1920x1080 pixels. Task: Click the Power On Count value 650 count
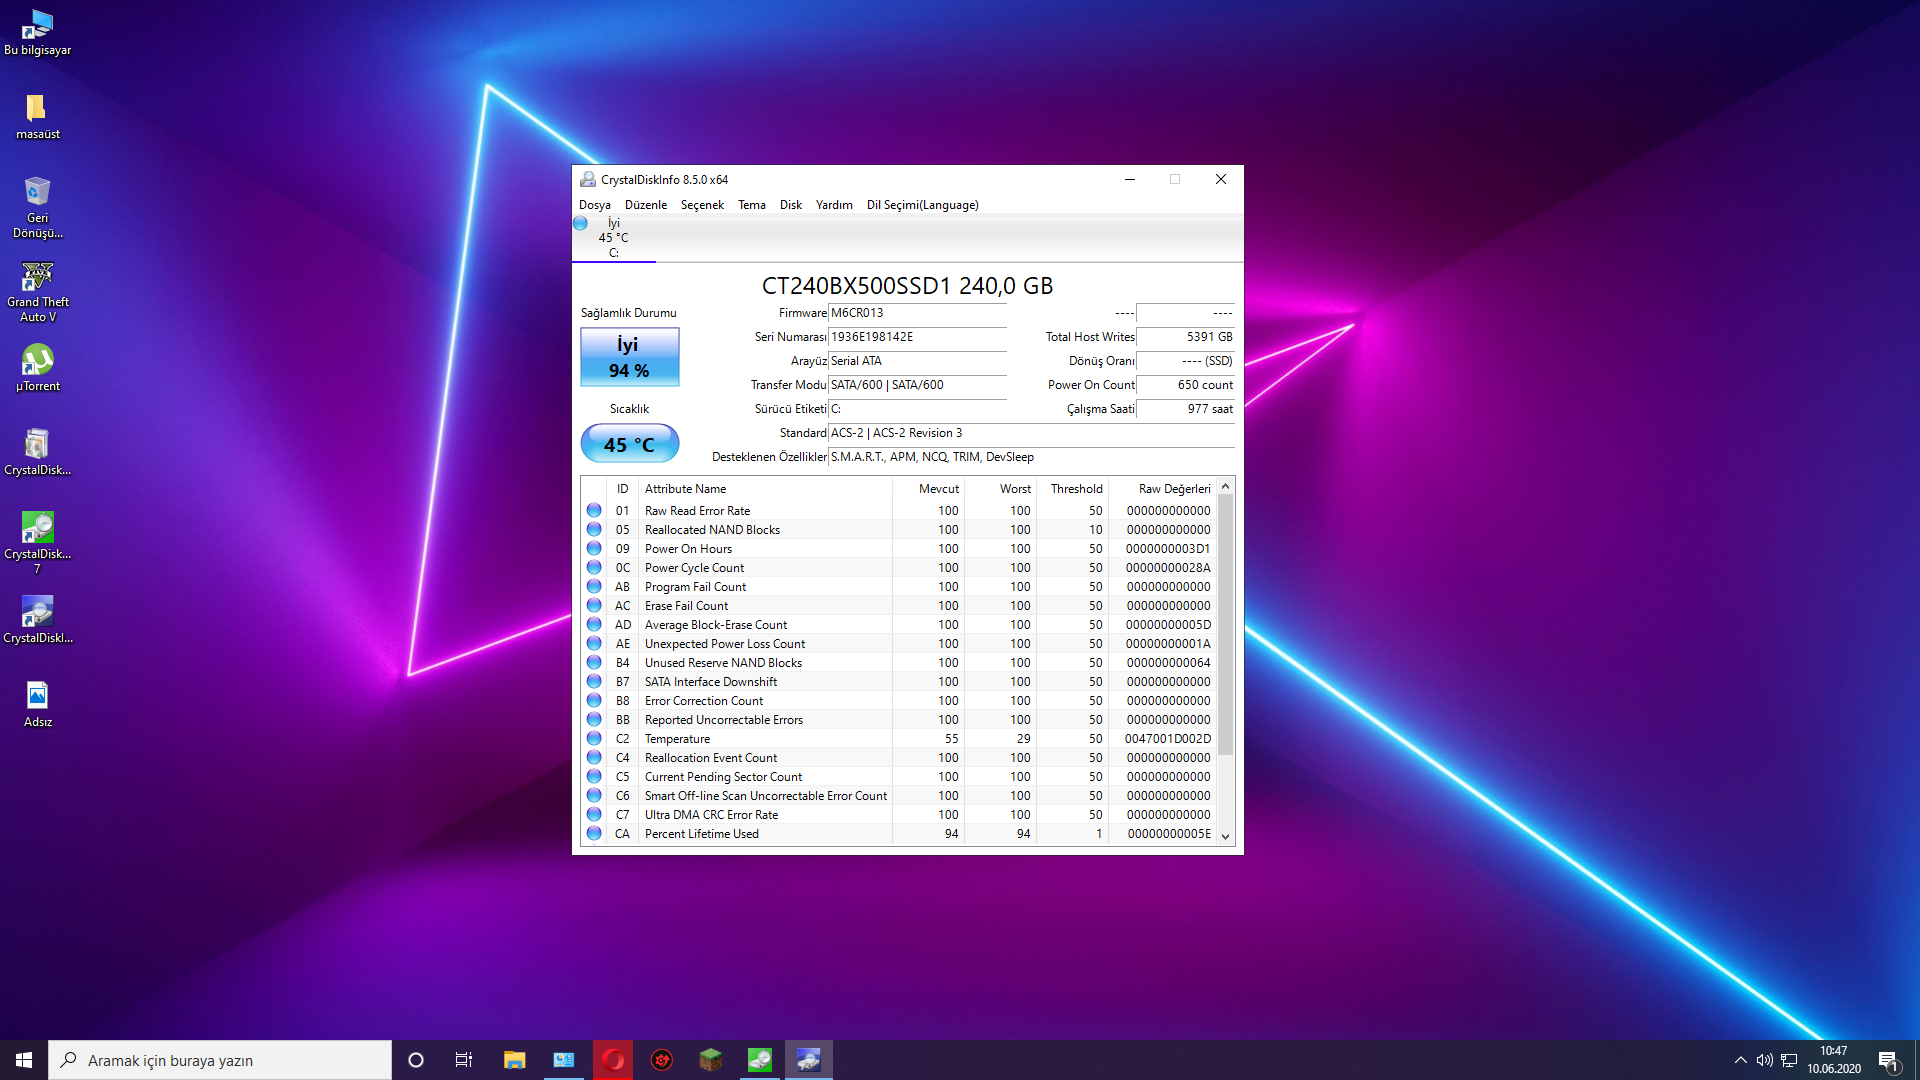(x=1185, y=385)
